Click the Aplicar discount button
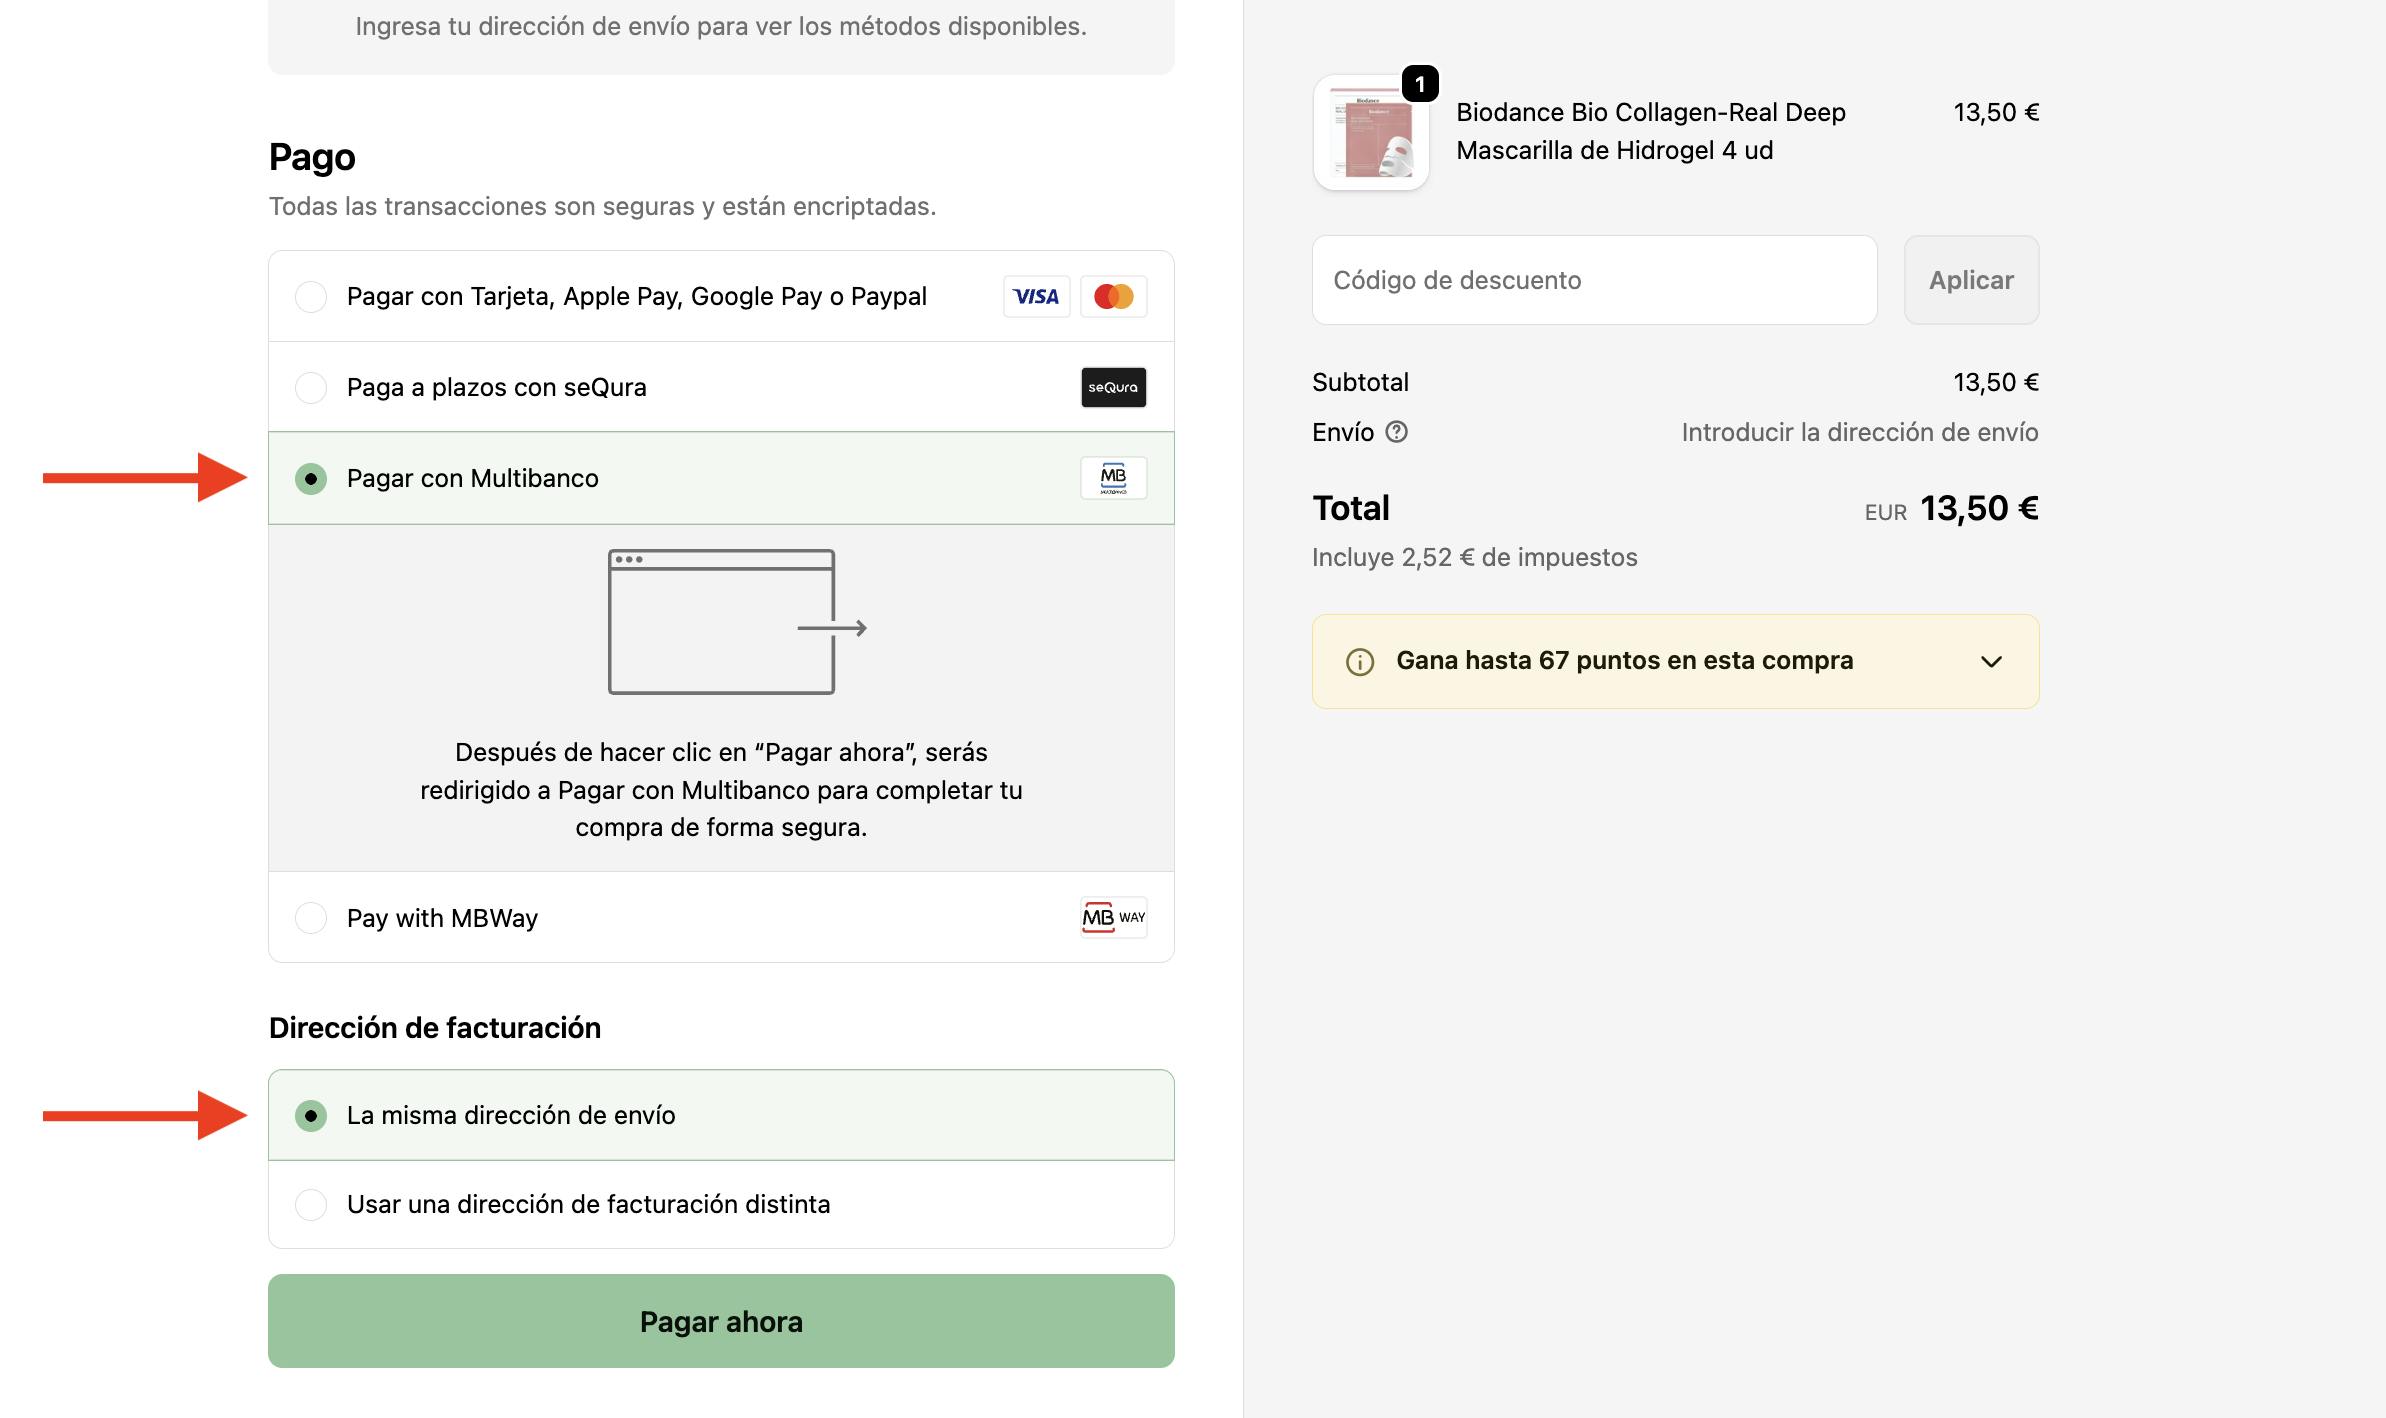2386x1418 pixels. tap(1971, 280)
